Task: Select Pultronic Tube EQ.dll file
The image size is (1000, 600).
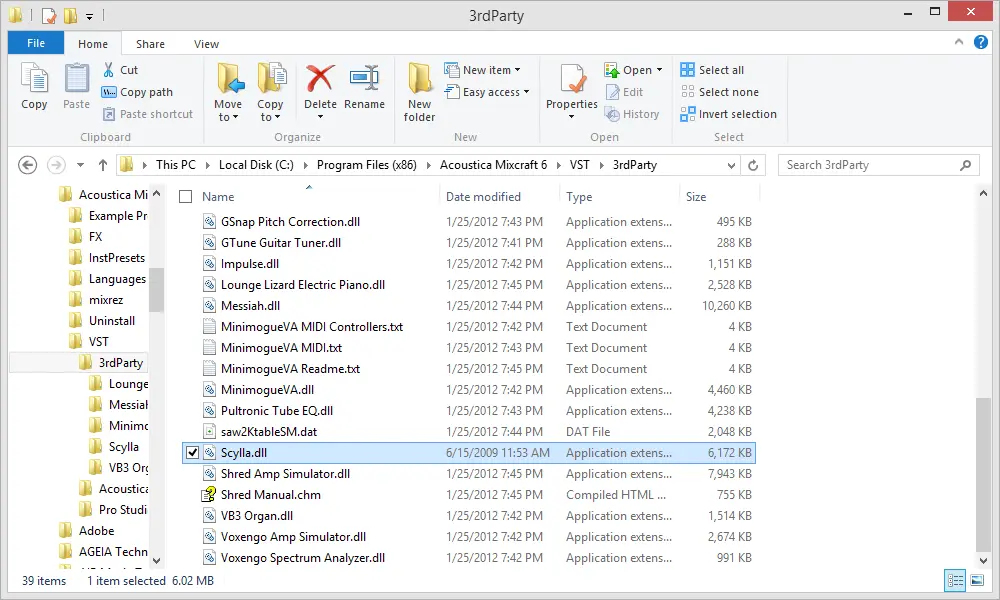Action: pyautogui.click(x=277, y=411)
